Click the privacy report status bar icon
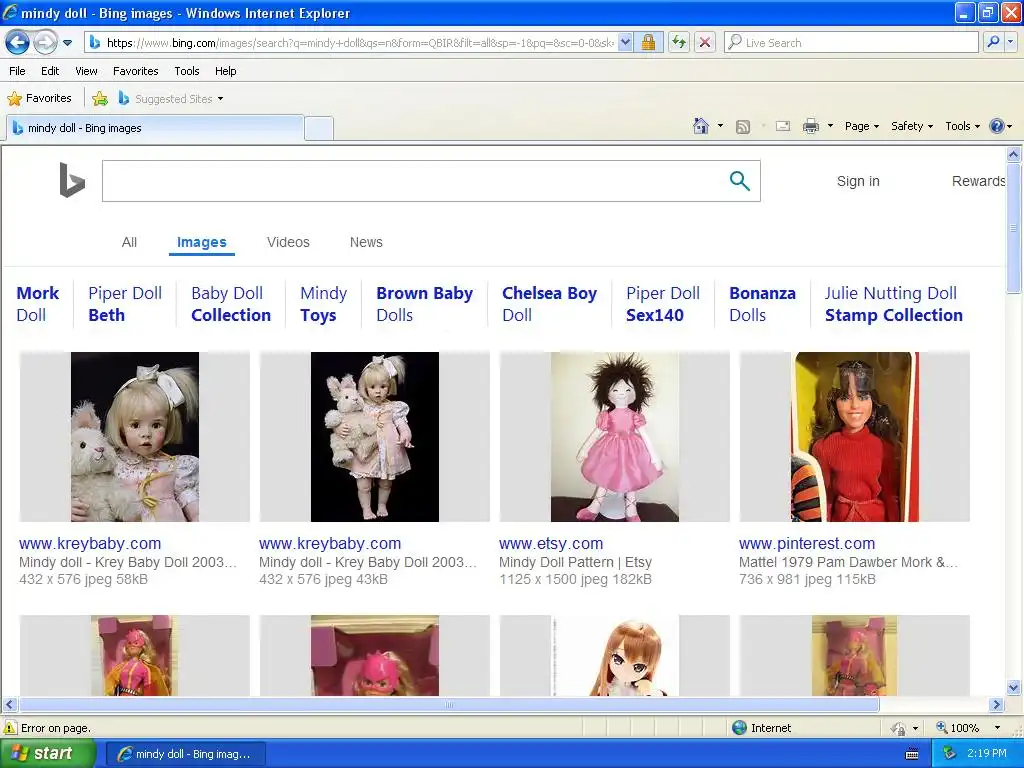Image resolution: width=1024 pixels, height=768 pixels. [899, 728]
